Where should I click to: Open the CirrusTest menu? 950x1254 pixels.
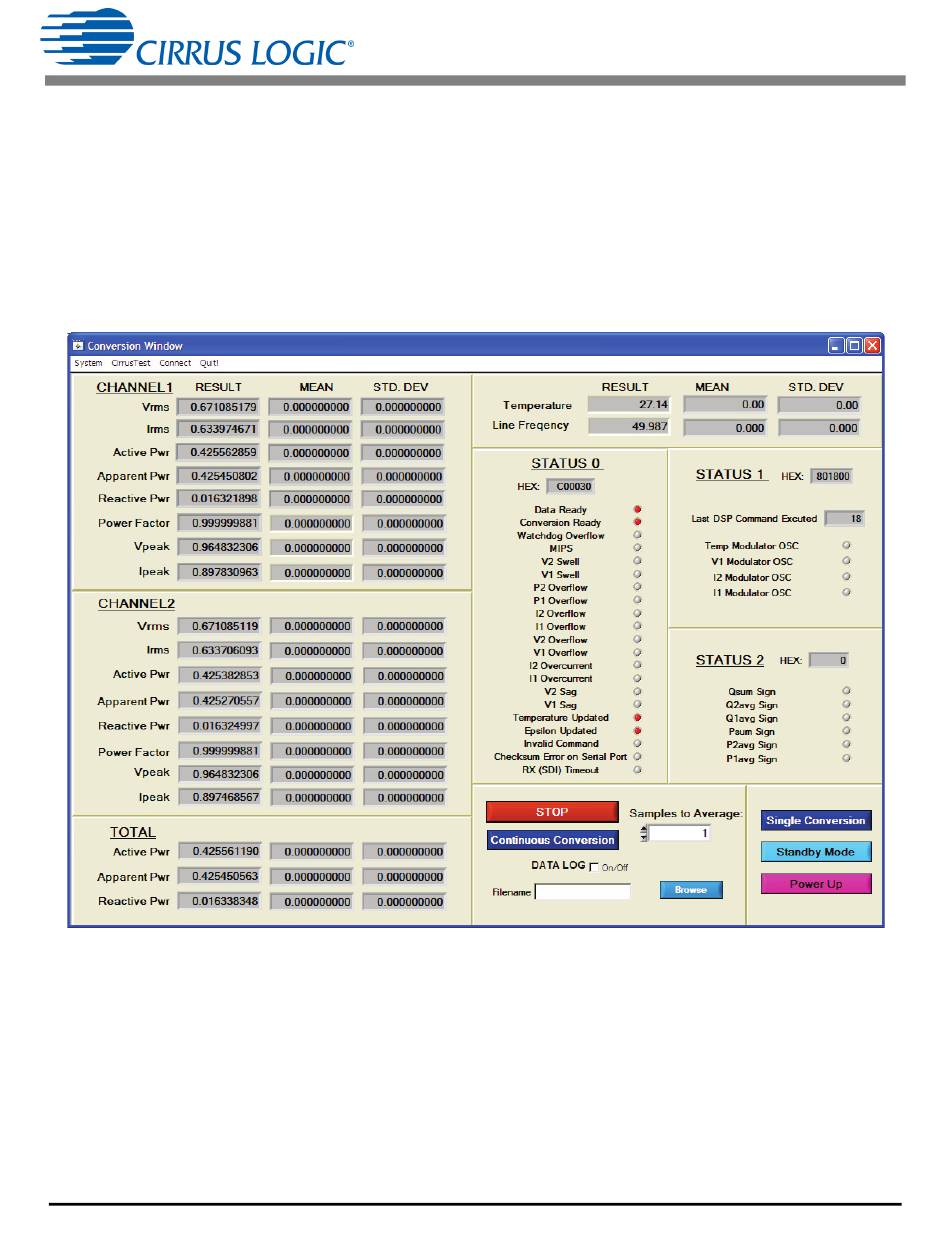(130, 363)
